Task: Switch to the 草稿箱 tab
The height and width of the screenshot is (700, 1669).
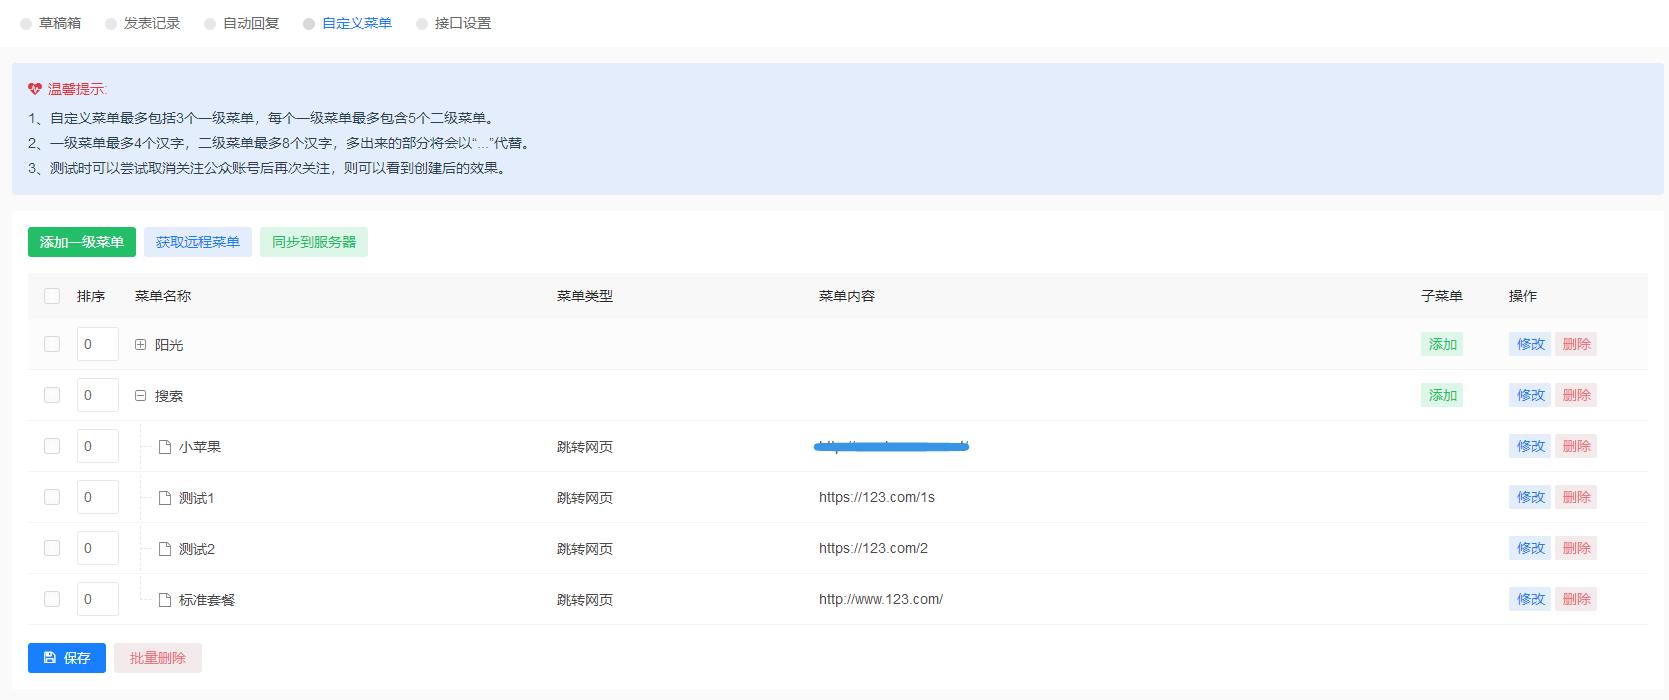Action: point(59,23)
